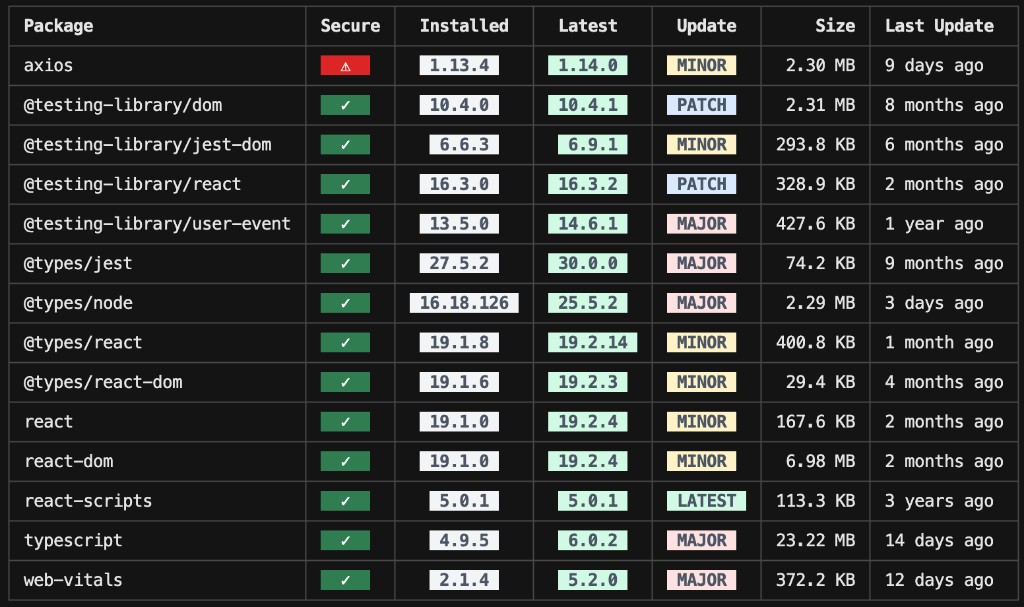Viewport: 1024px width, 607px height.
Task: Click the size value 6.98 MB
Action: [x=820, y=461]
